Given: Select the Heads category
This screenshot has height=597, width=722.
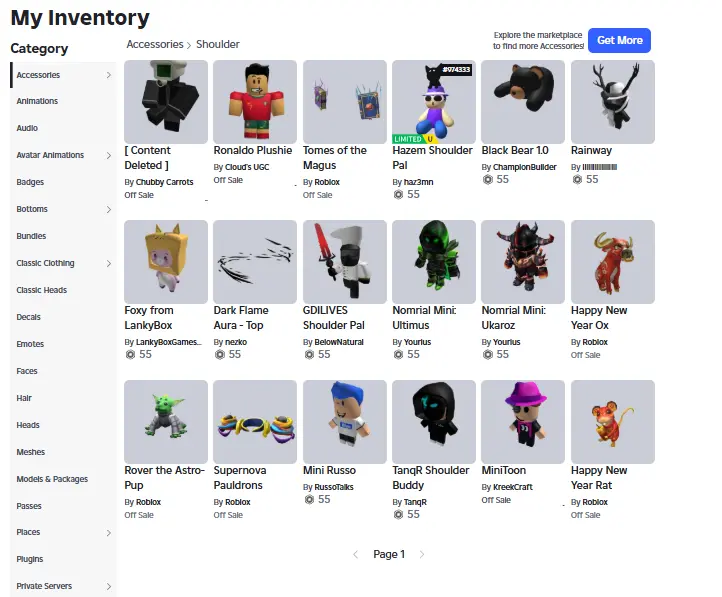Looking at the screenshot, I should click(28, 425).
